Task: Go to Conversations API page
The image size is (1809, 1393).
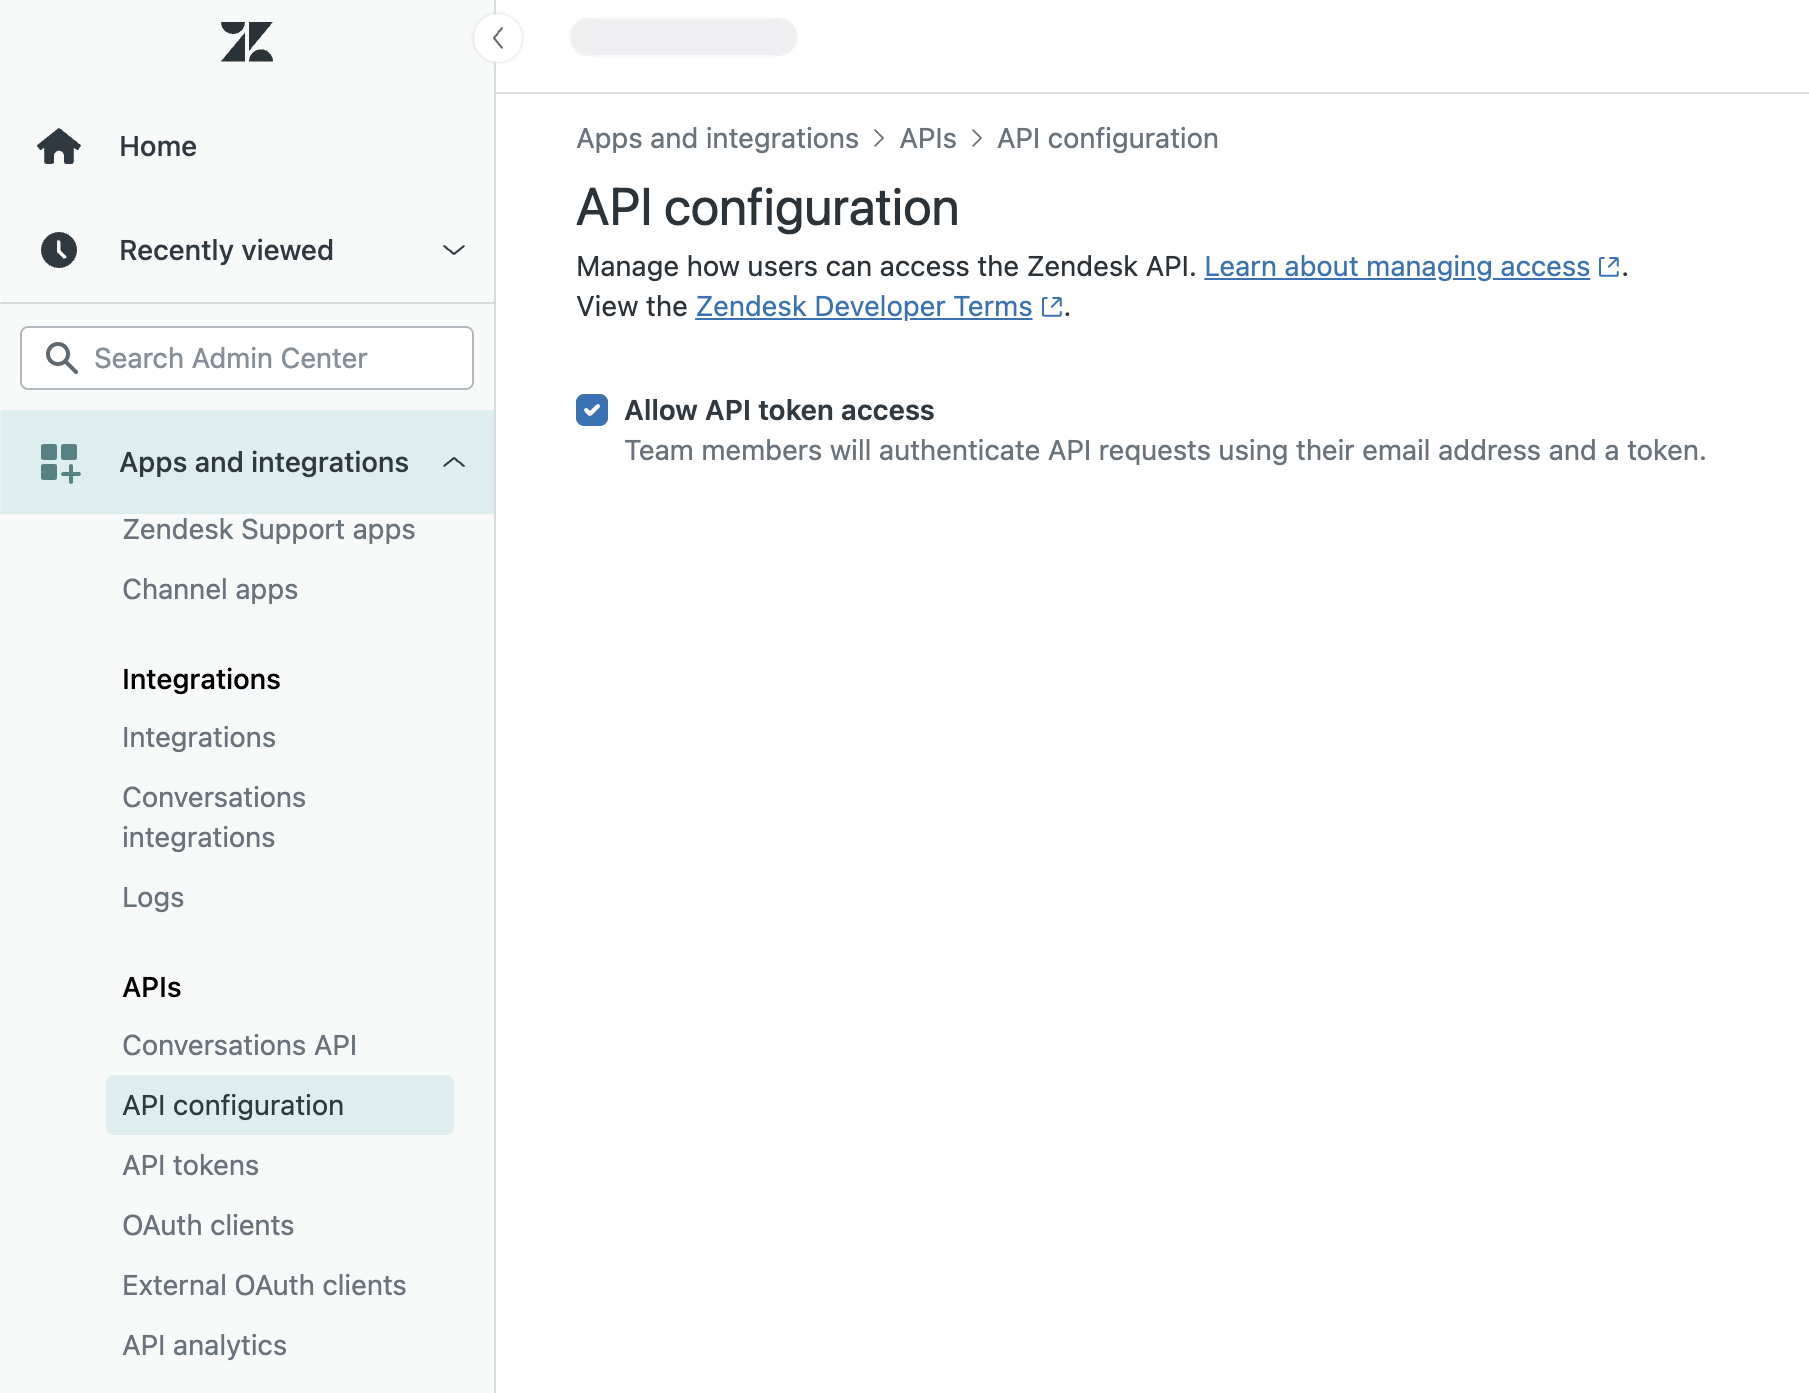Action: (x=239, y=1045)
